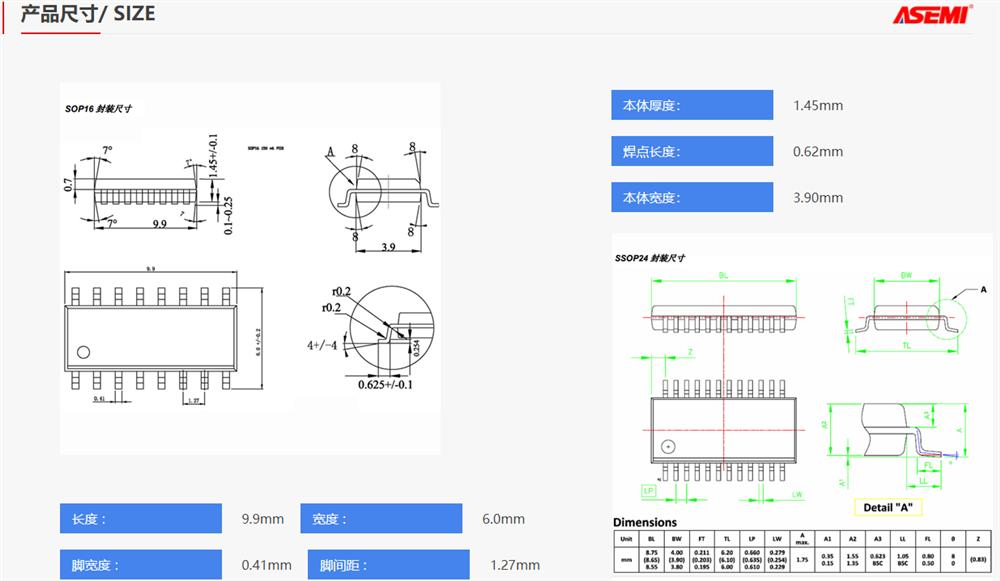Select the 1.45+/-0.1 vertical dimension text
This screenshot has height=581, width=1000.
(x=214, y=156)
